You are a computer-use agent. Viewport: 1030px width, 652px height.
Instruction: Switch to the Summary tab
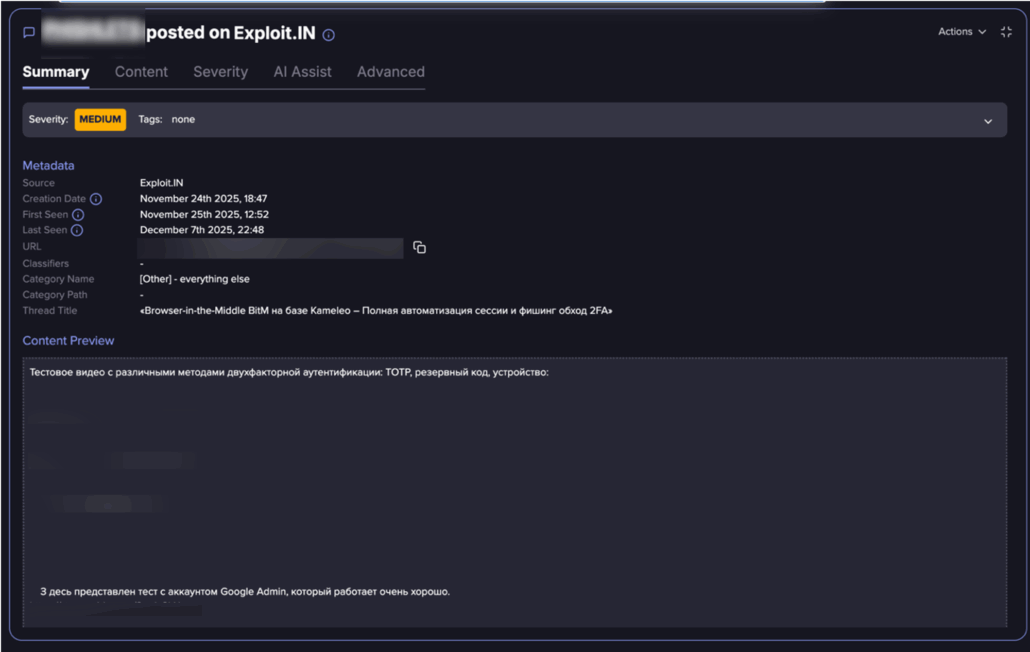tap(56, 72)
